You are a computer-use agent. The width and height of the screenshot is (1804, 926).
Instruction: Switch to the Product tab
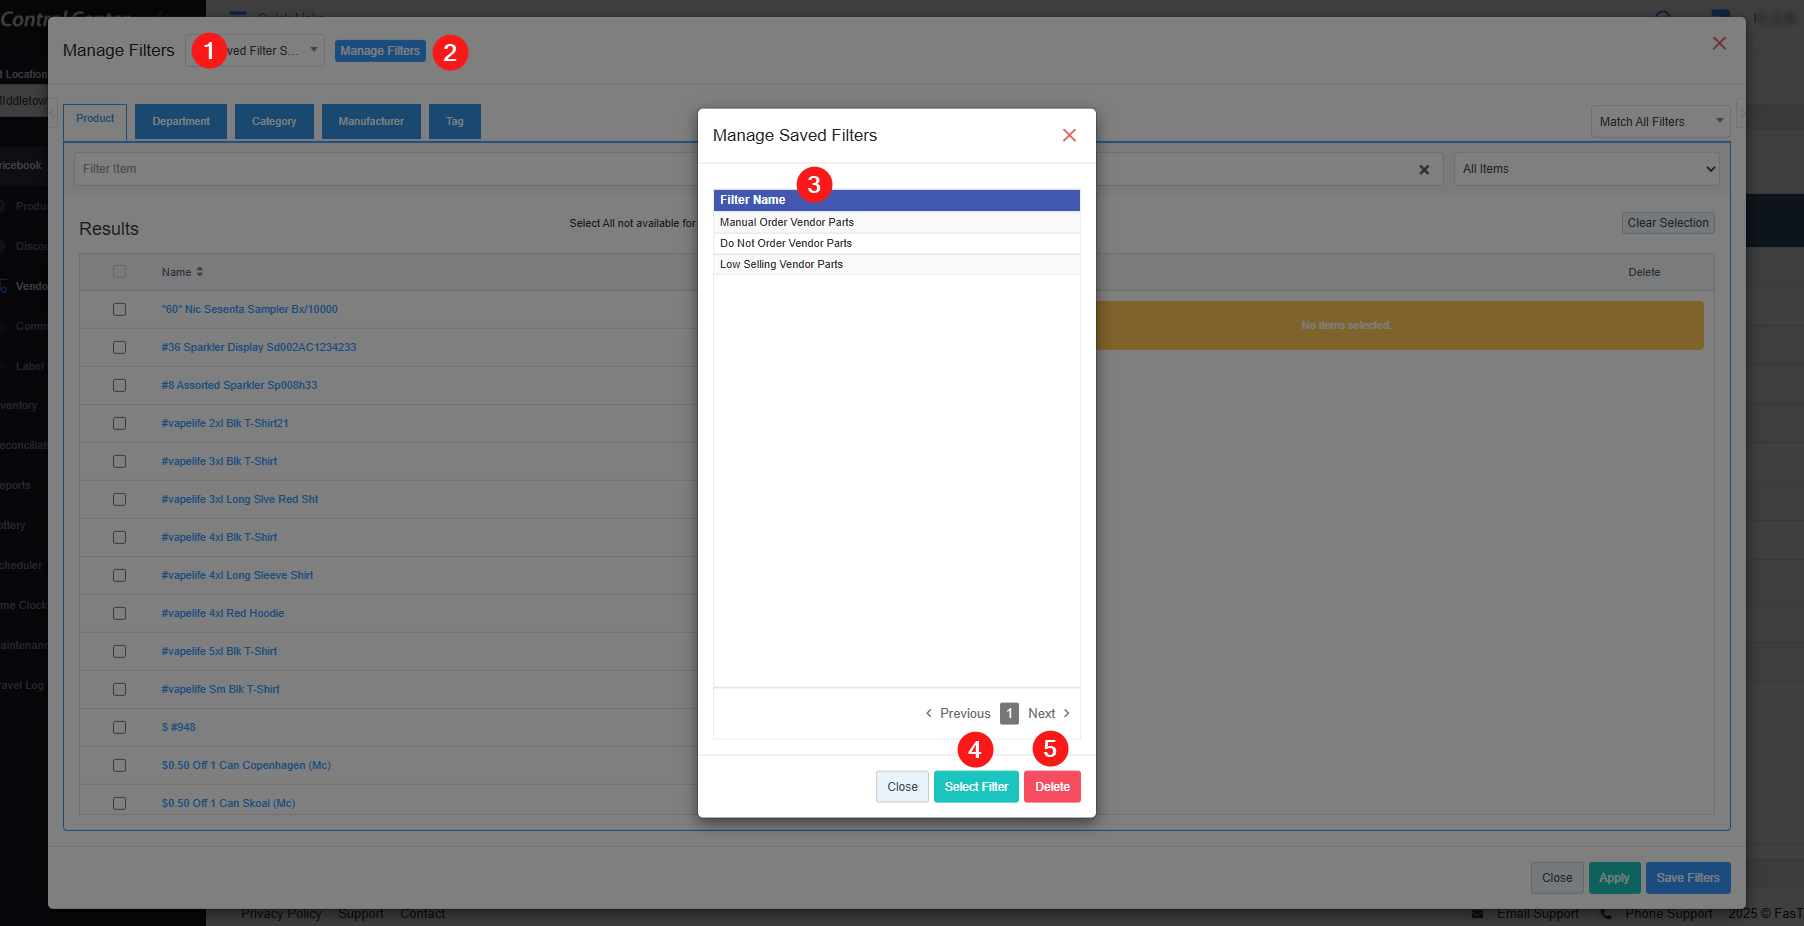[x=95, y=121]
